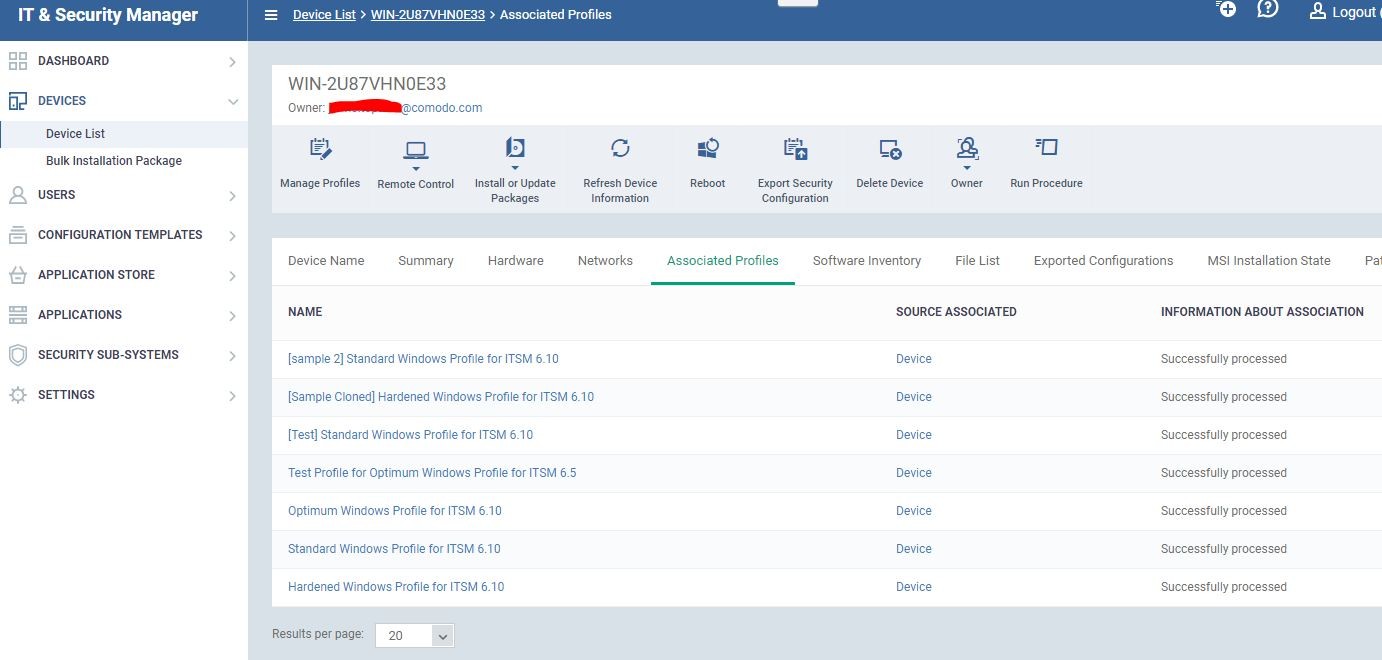Click WIN-2U87VHN0E33 breadcrumb link
Image resolution: width=1382 pixels, height=660 pixels.
click(428, 15)
